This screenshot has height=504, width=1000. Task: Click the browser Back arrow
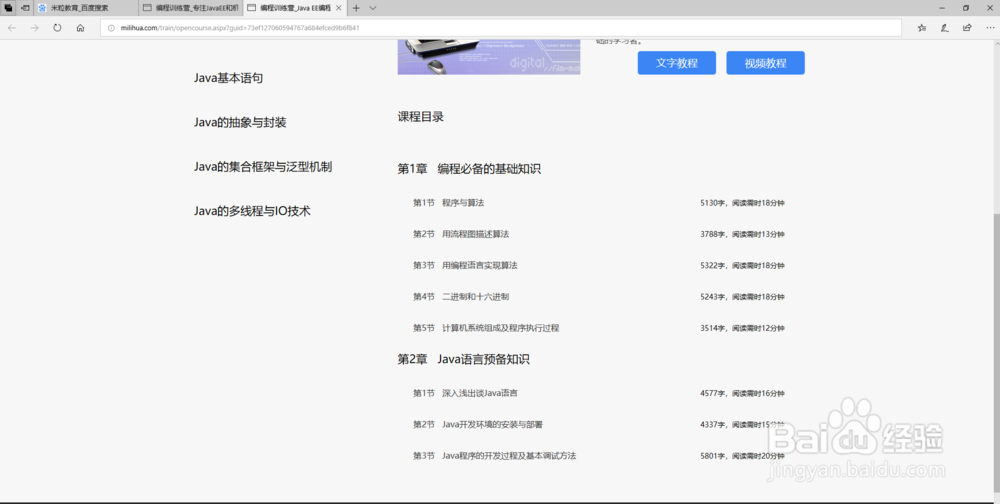11,28
